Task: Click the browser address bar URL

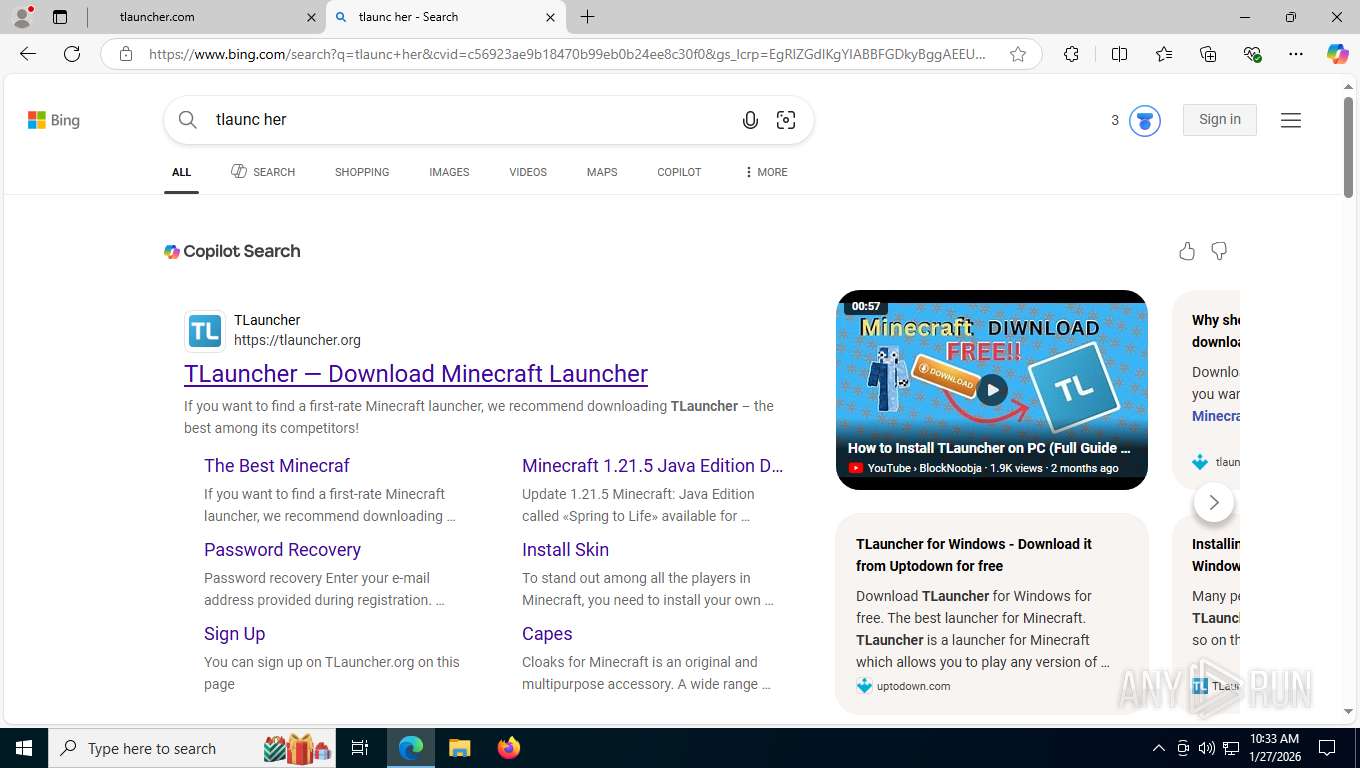Action: [x=567, y=54]
